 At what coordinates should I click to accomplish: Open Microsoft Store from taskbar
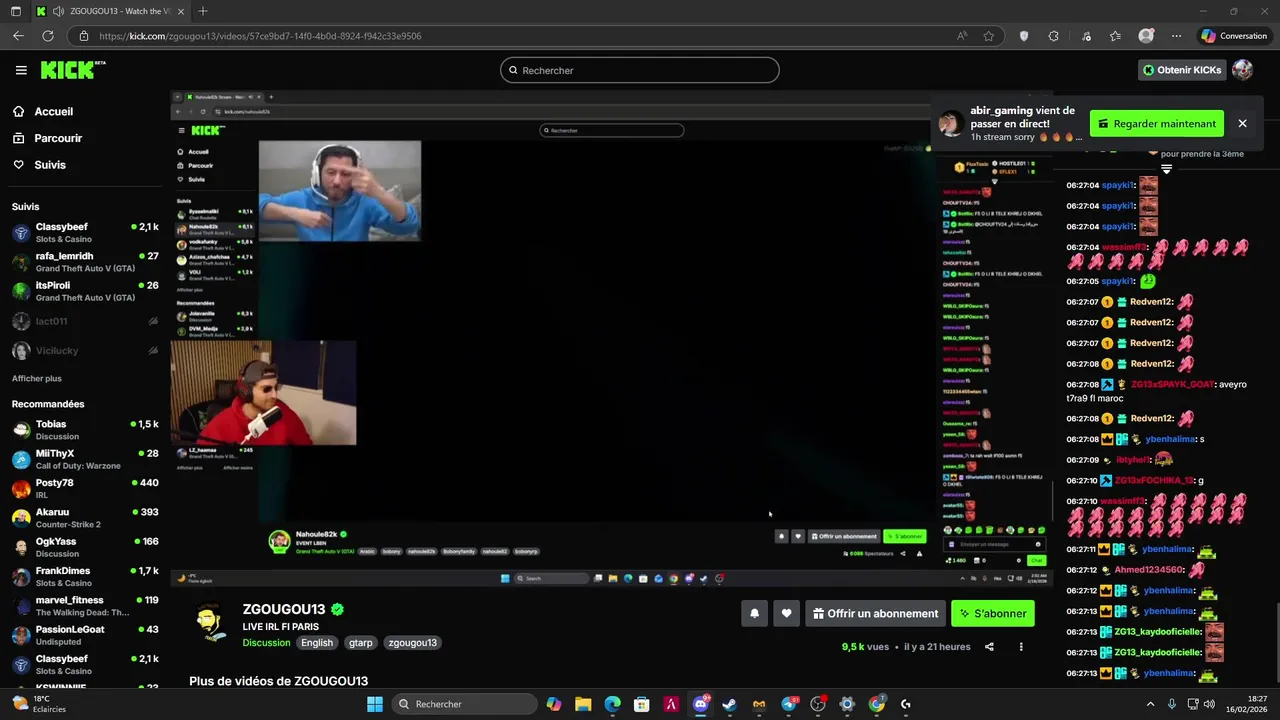[x=642, y=704]
